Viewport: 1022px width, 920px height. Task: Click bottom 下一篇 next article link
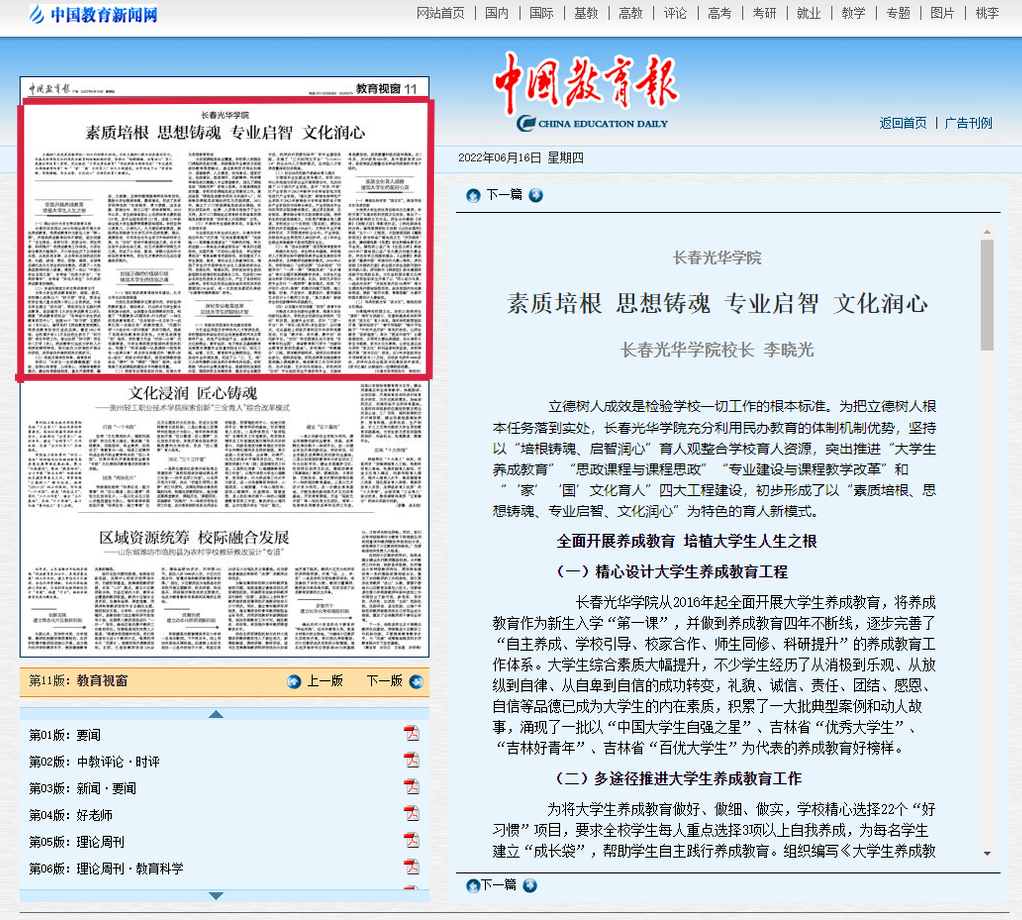tap(499, 885)
